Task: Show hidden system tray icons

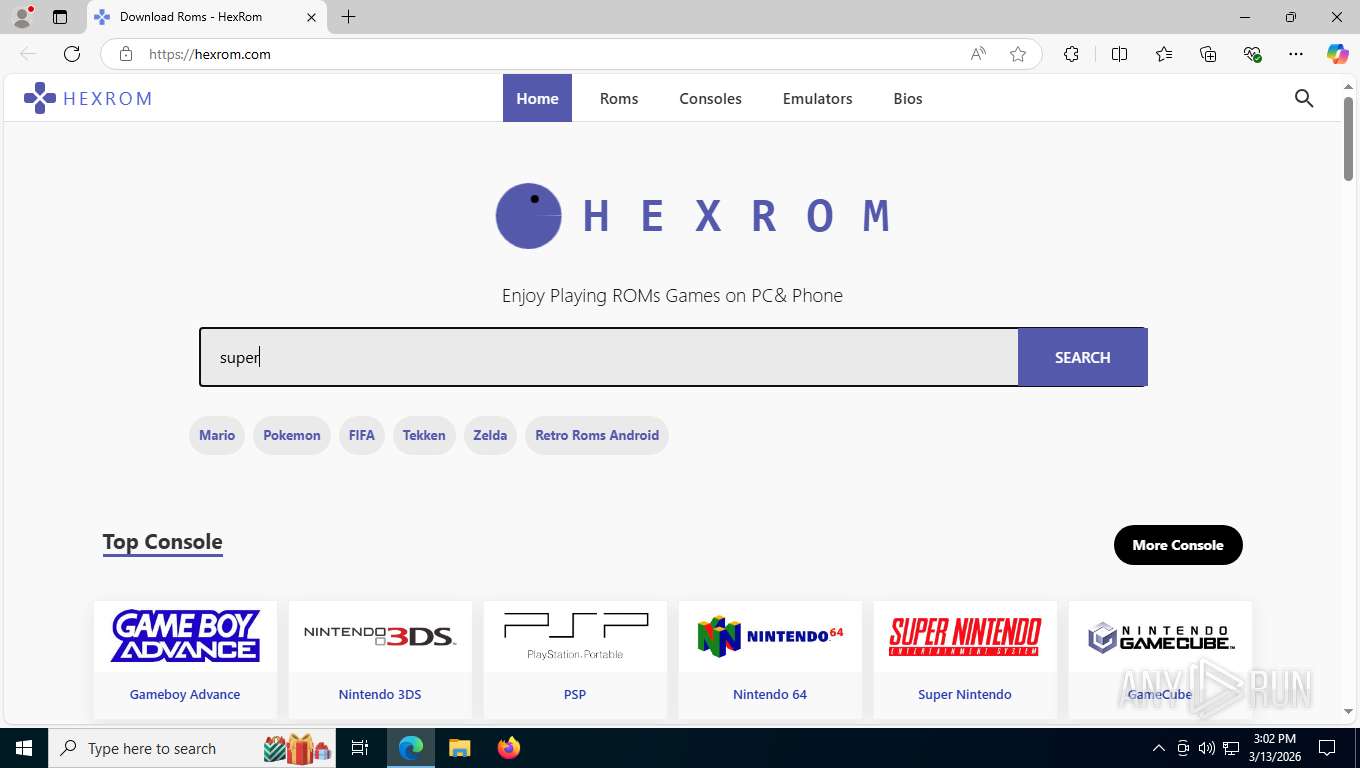Action: click(1159, 748)
